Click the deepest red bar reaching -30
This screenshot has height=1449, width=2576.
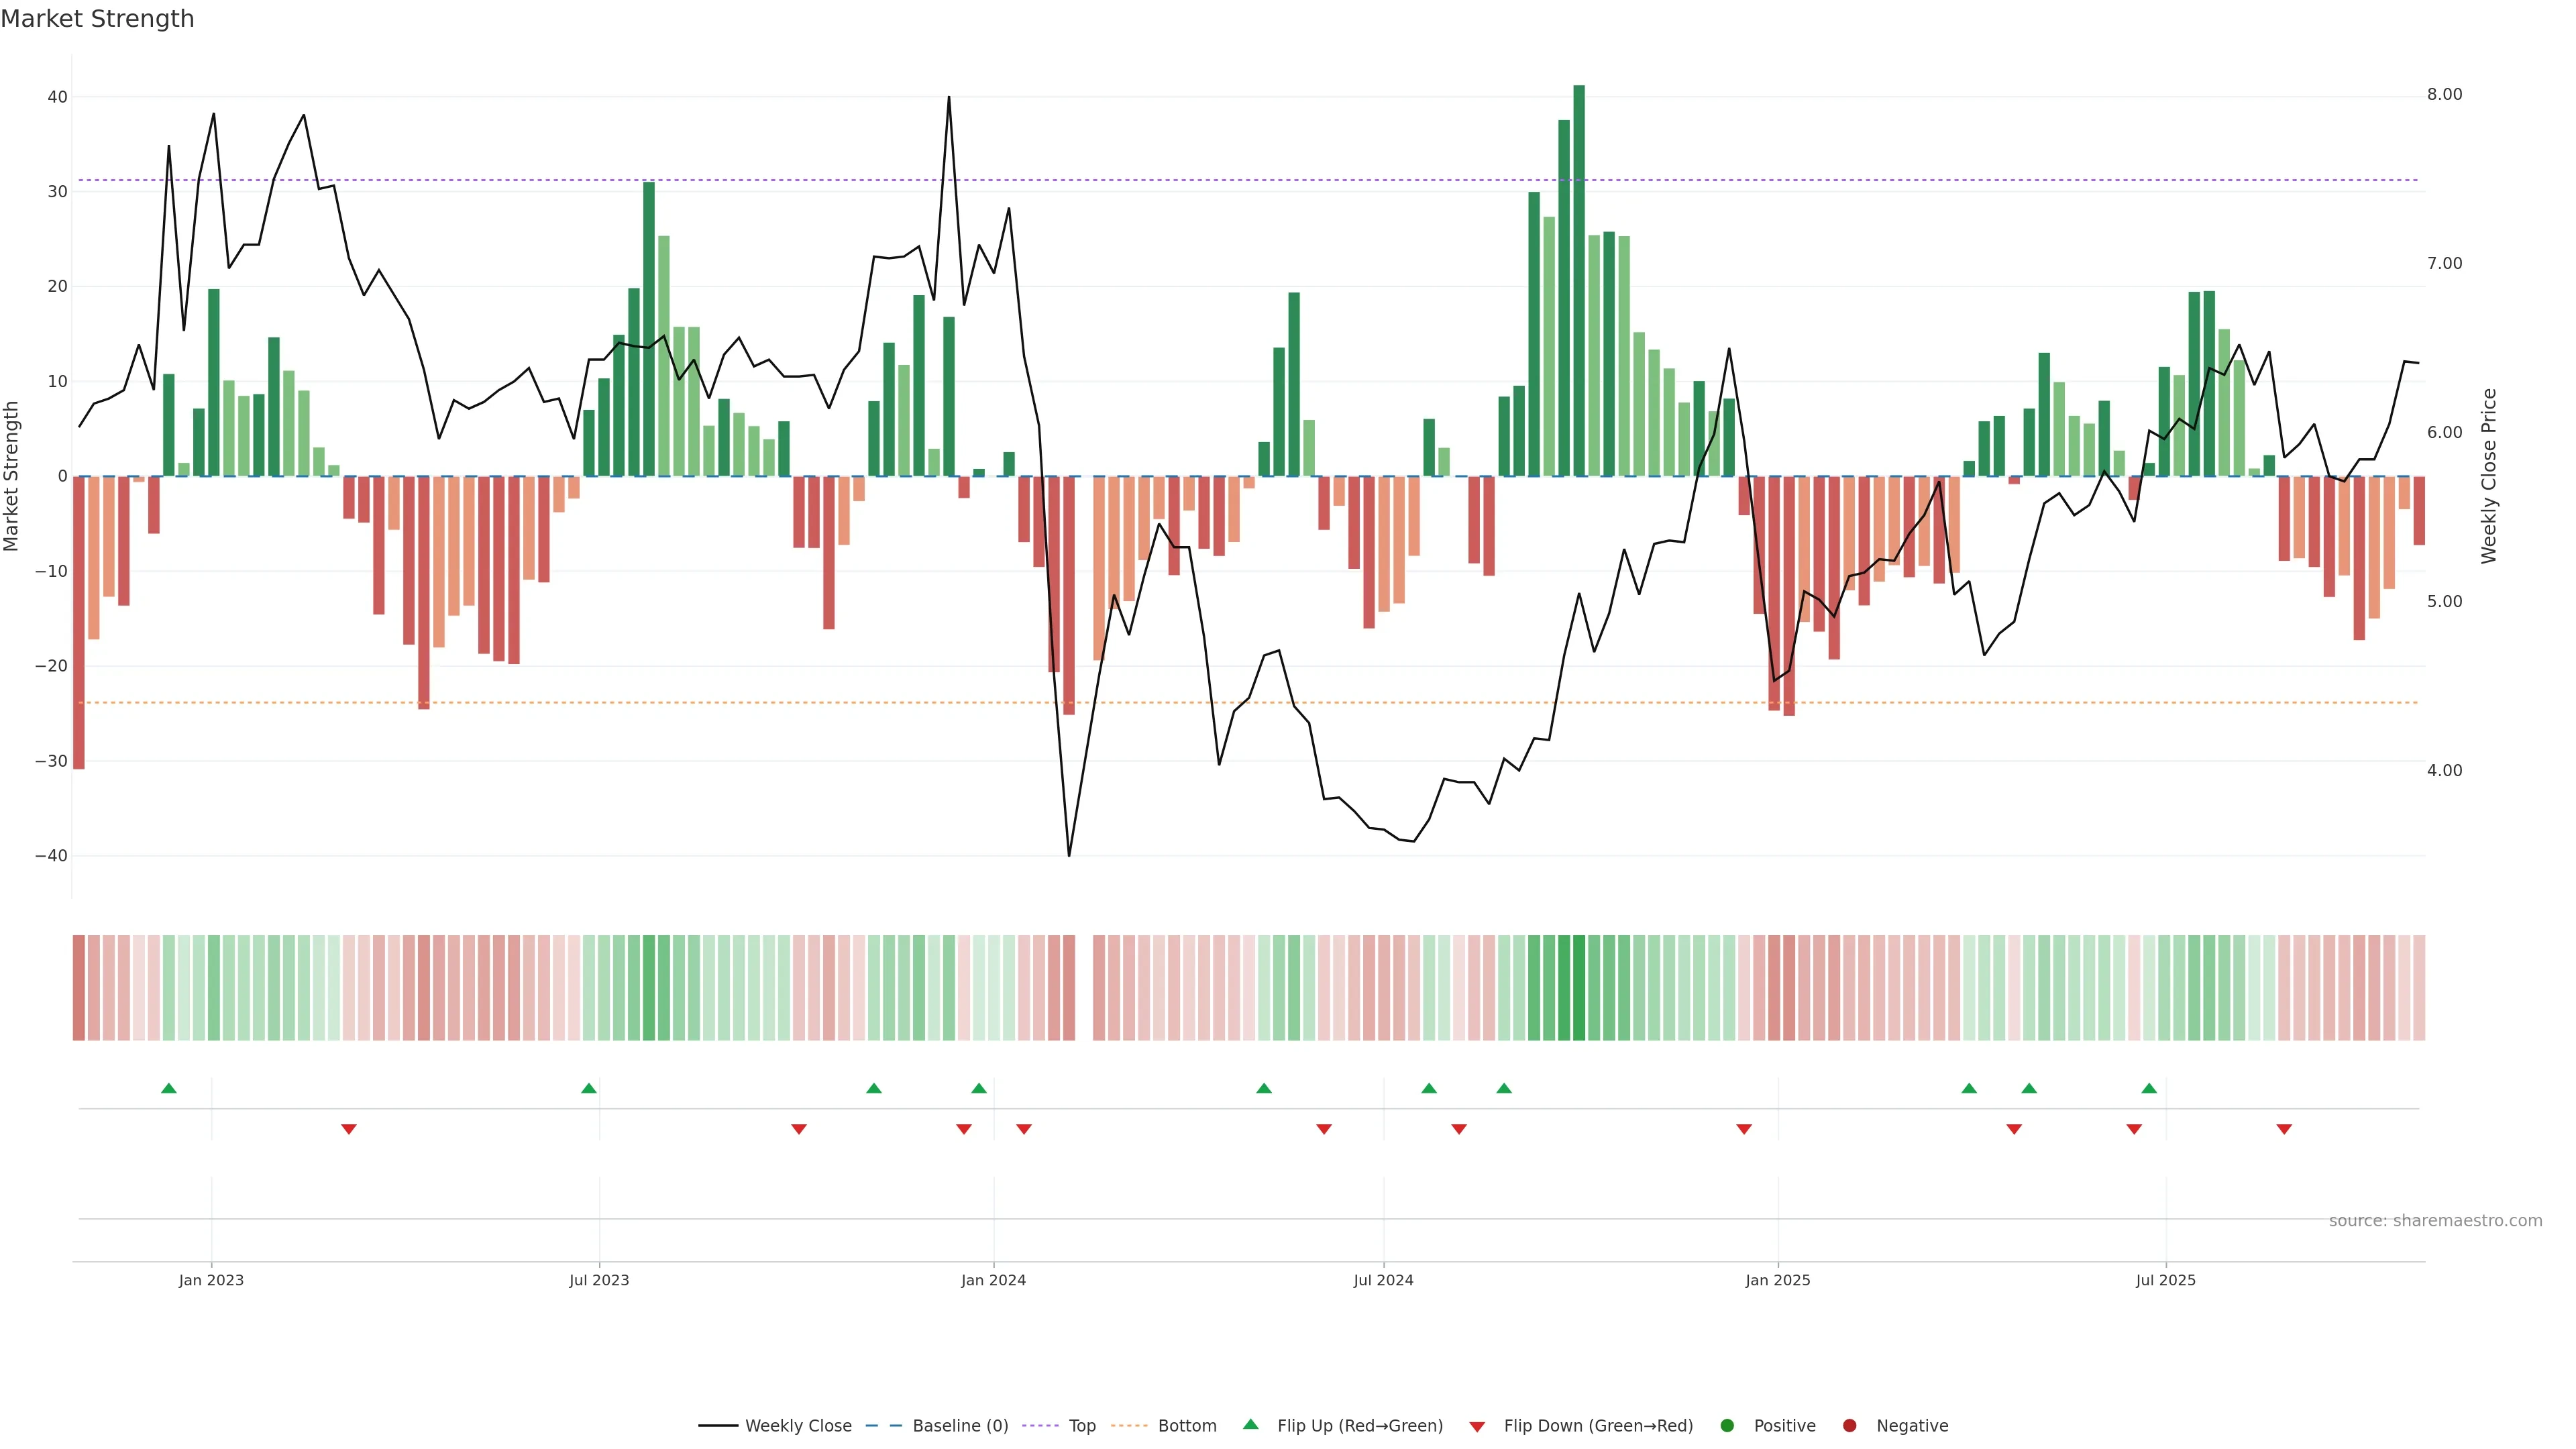point(79,622)
